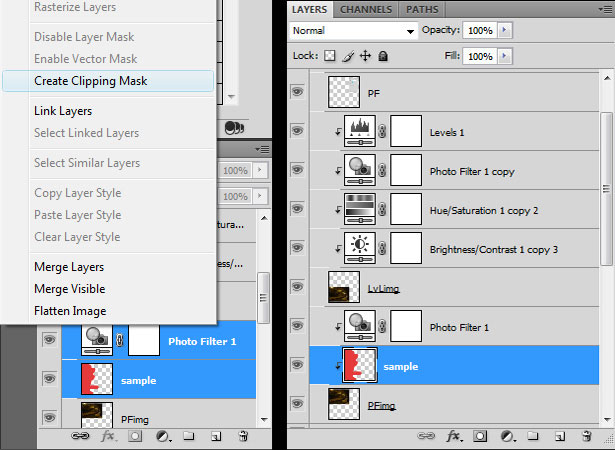This screenshot has height=450, width=615.
Task: Click add layer mask icon, right panel
Action: pyautogui.click(x=480, y=436)
